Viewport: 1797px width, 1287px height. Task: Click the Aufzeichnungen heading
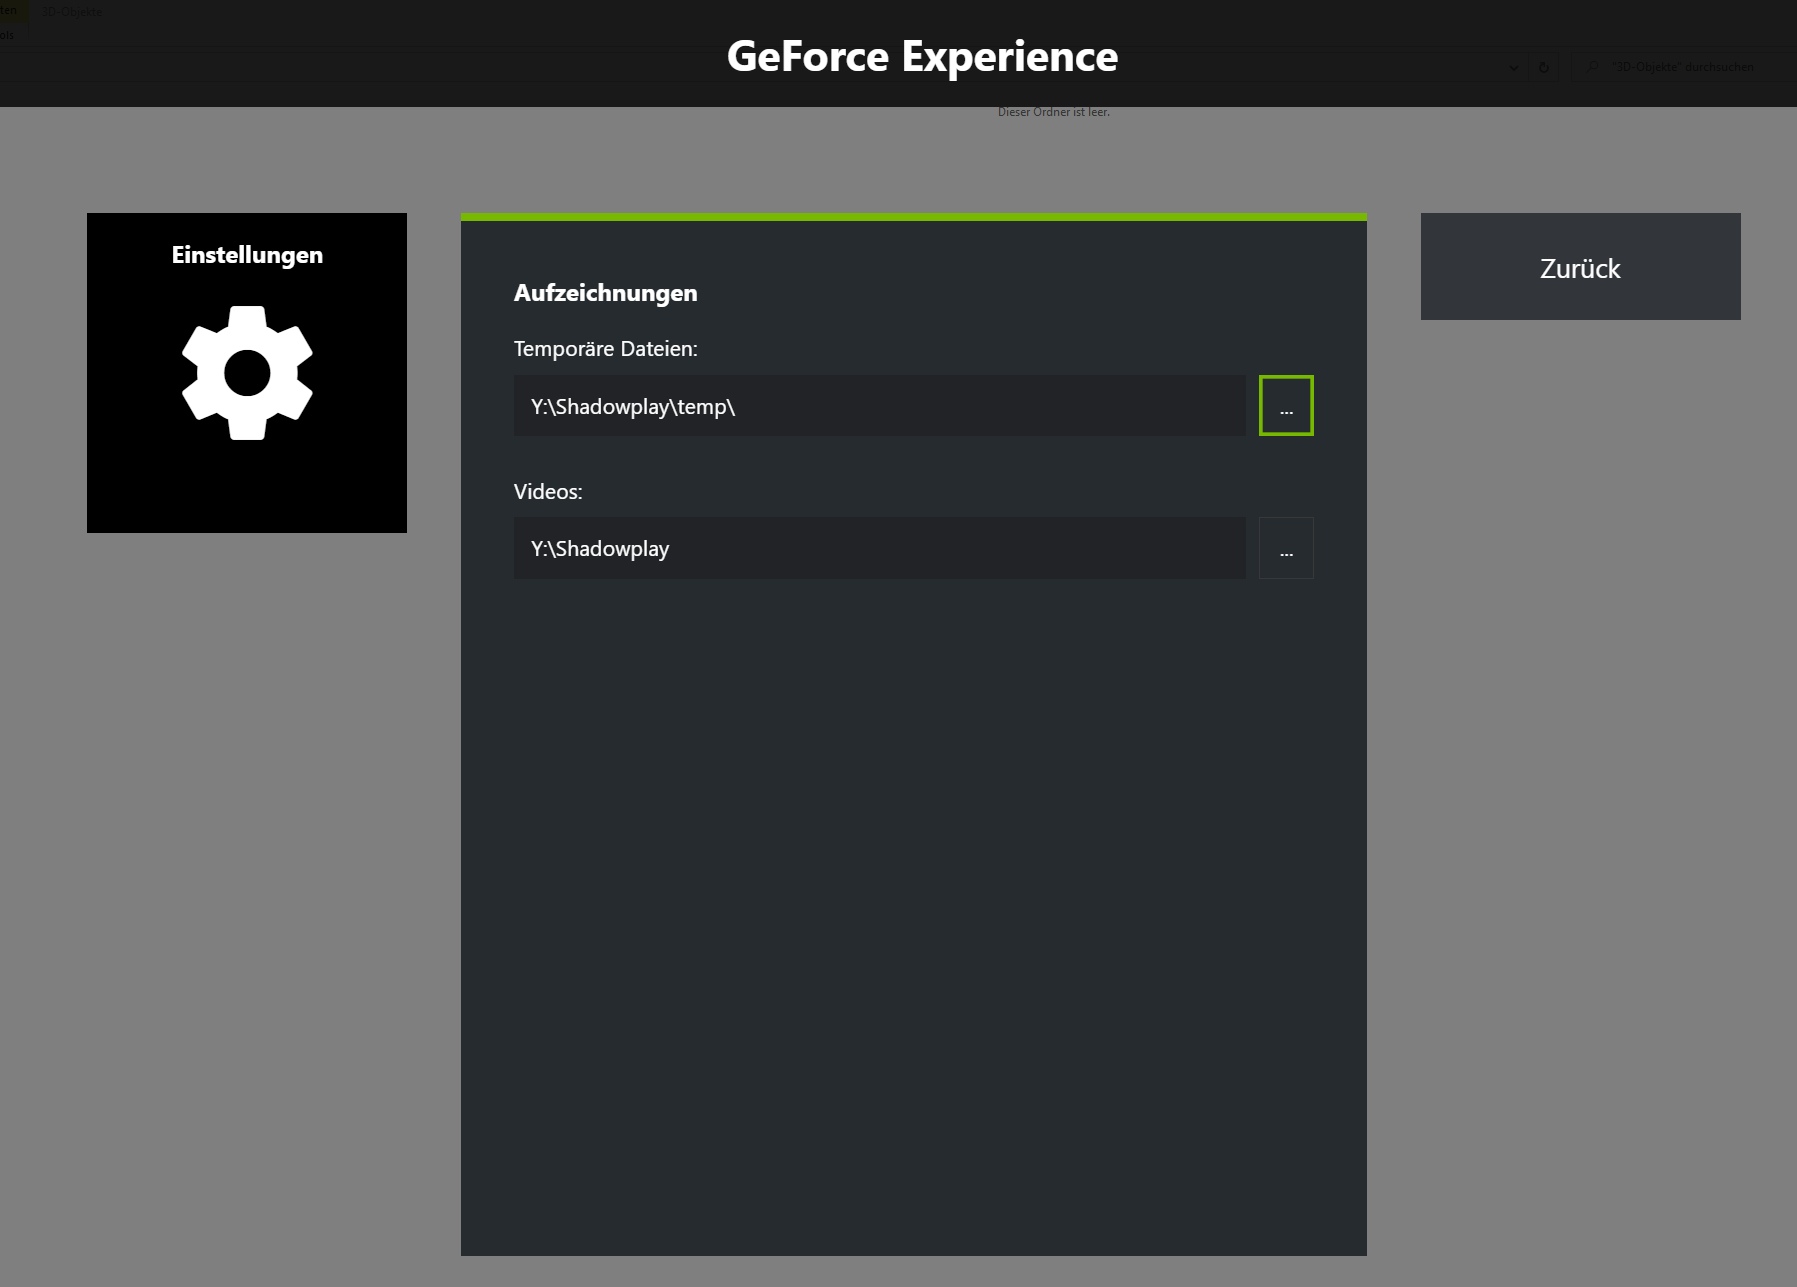605,293
